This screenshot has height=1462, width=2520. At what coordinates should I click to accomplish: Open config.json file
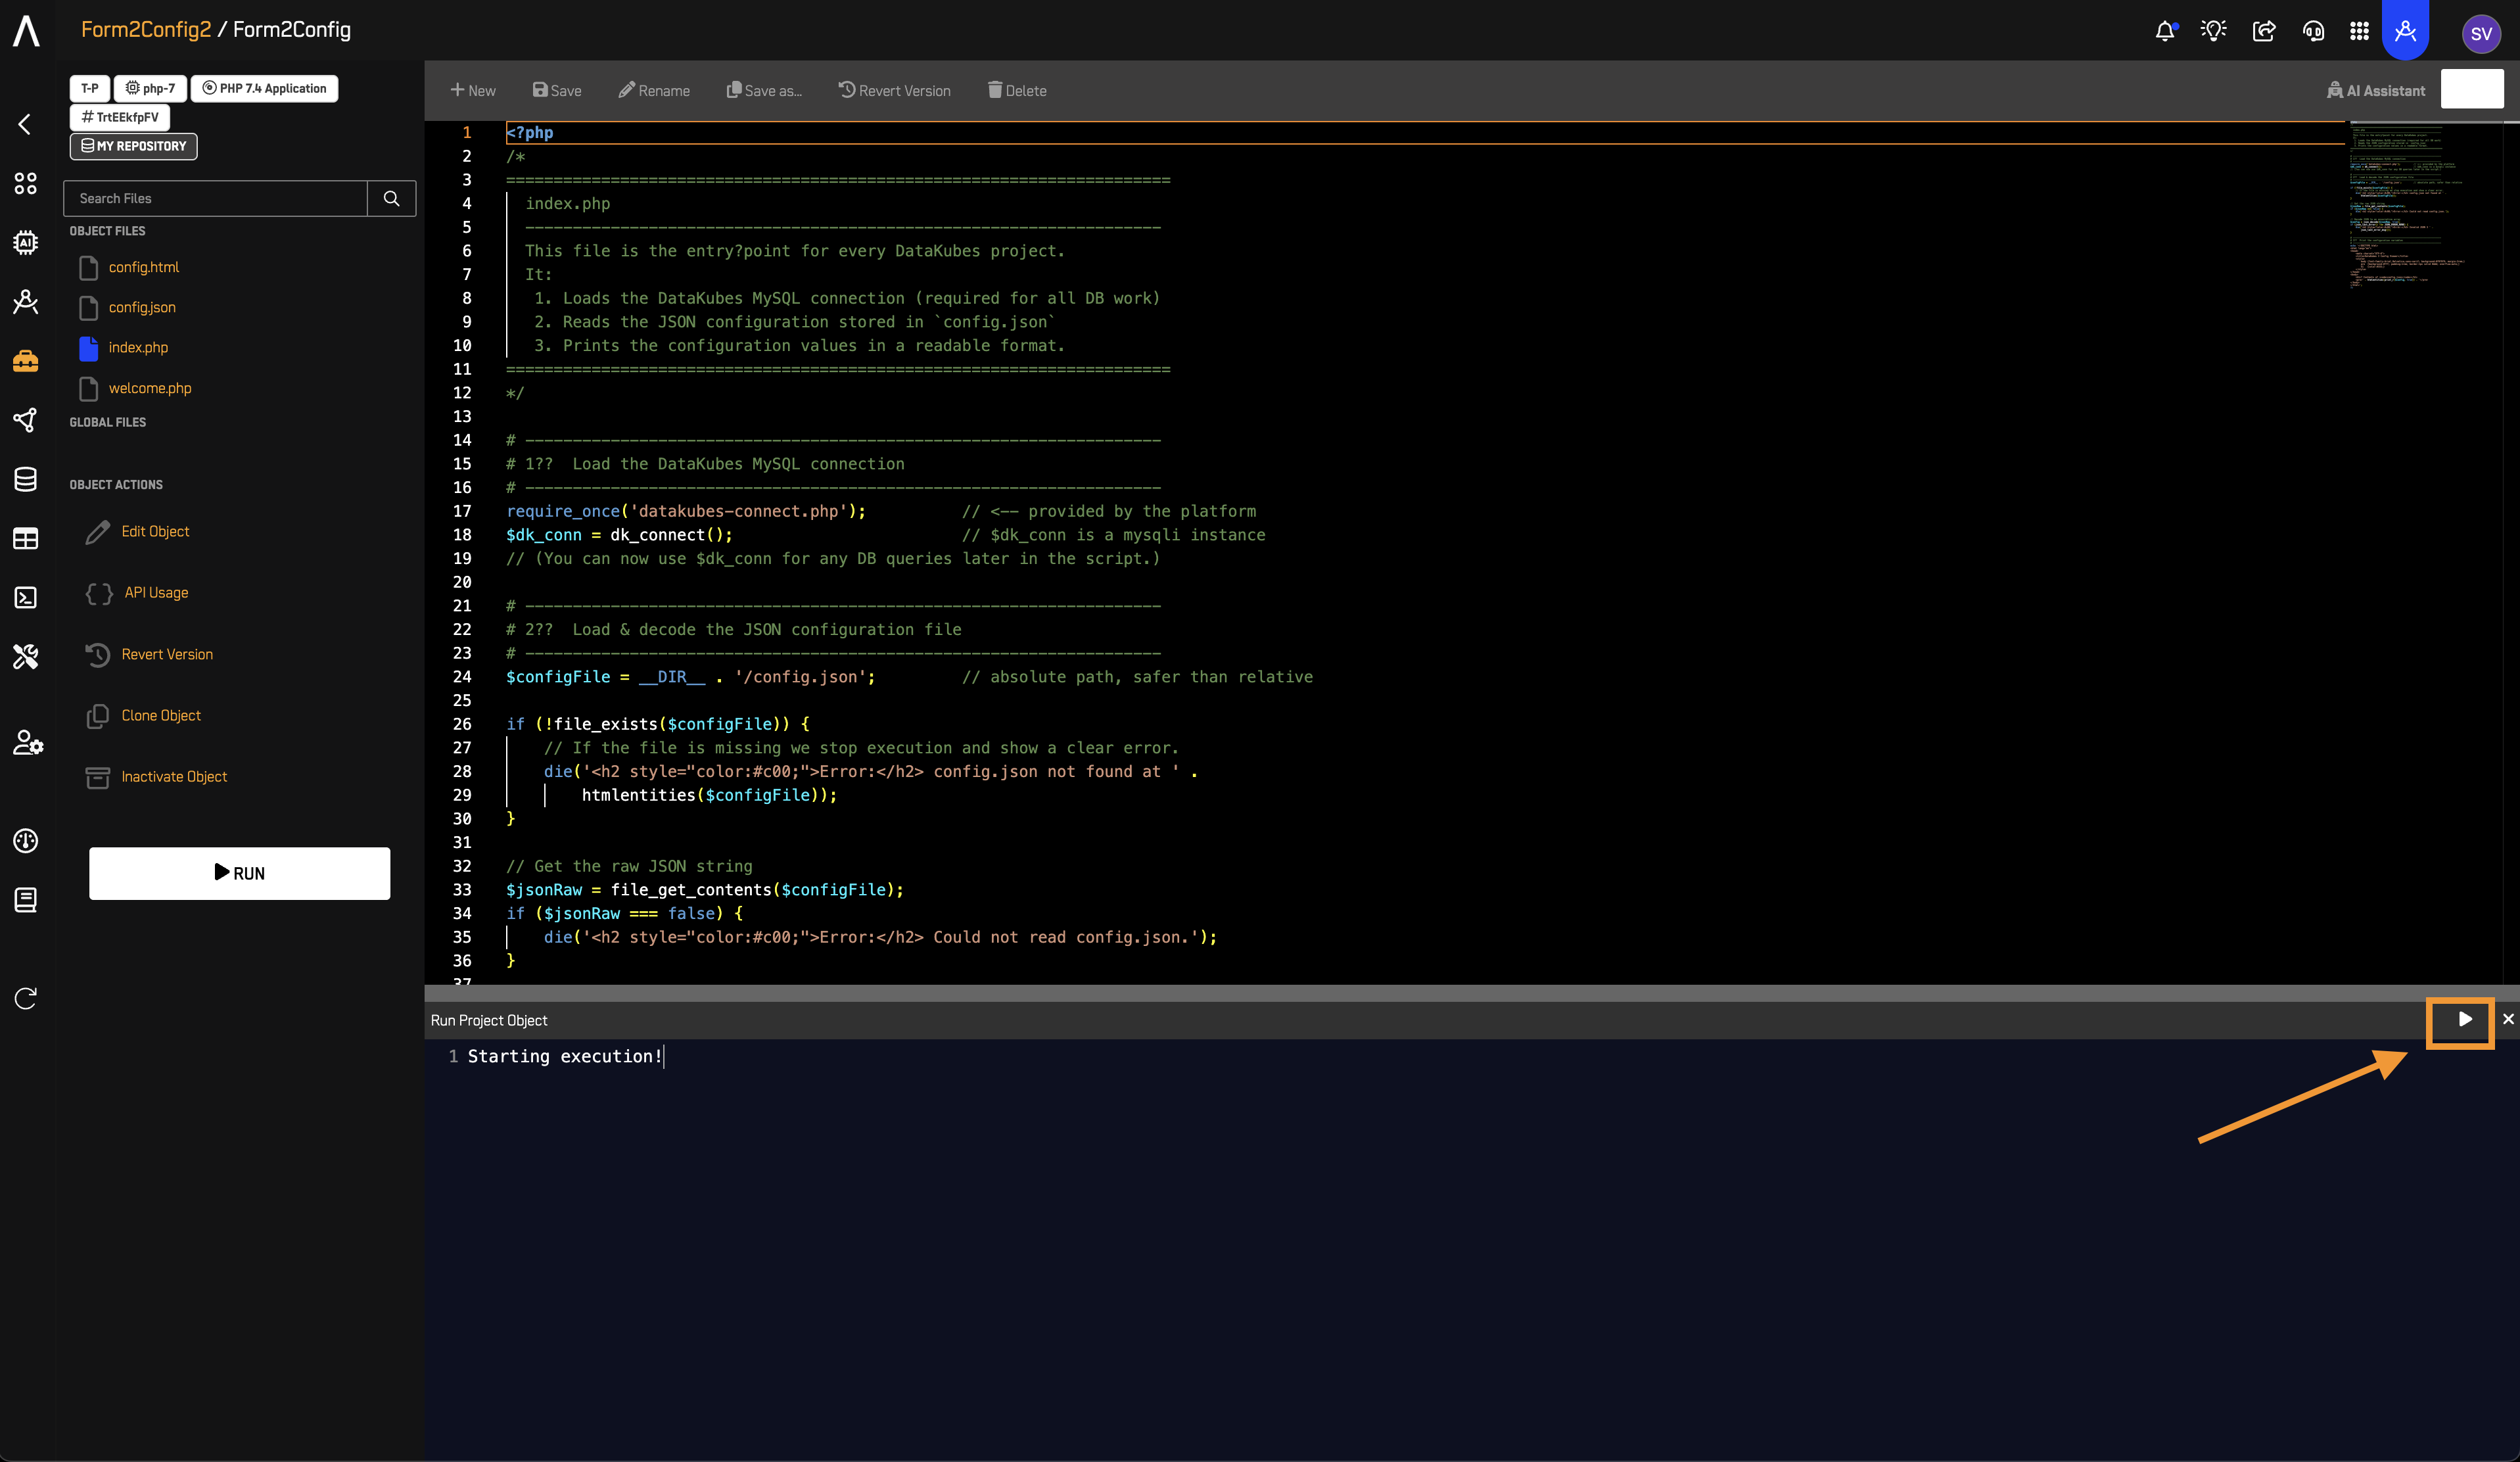pos(142,307)
